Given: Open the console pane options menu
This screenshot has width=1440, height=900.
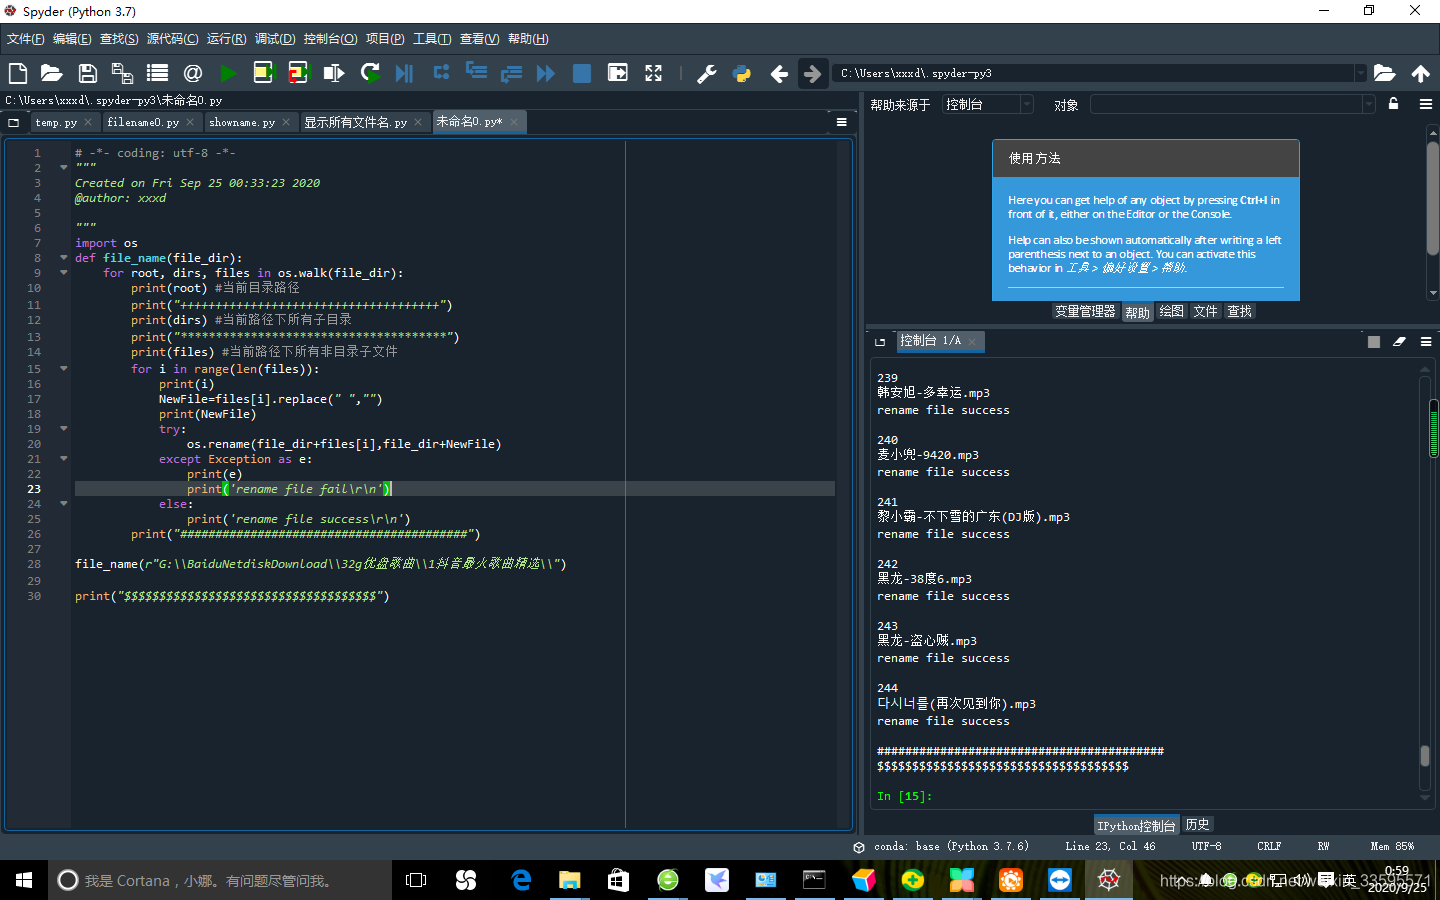Looking at the screenshot, I should pos(1426,342).
